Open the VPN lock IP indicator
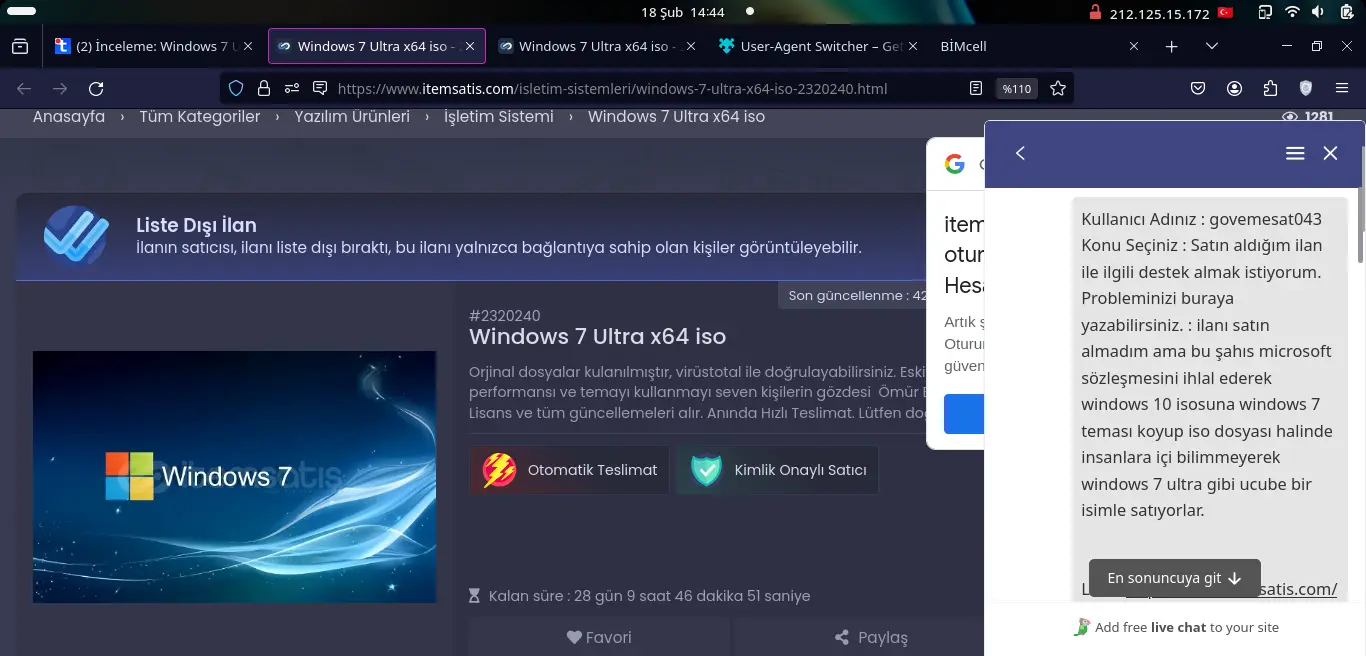 (1151, 13)
